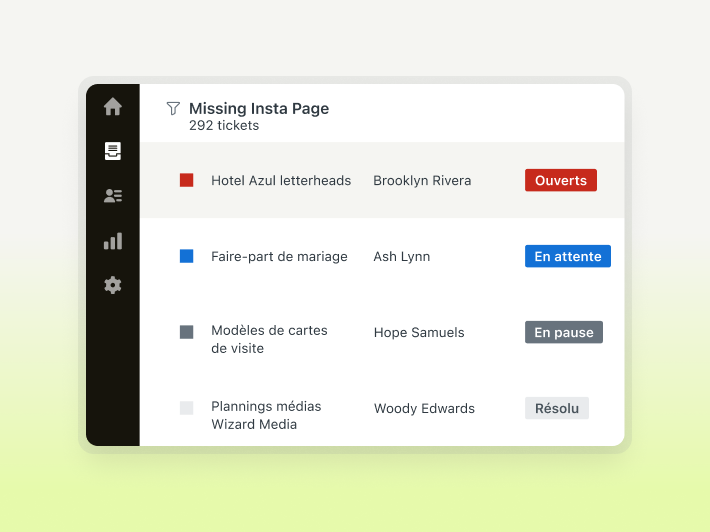Click the Missing Insta Page view title
Image resolution: width=710 pixels, height=532 pixels.
point(258,108)
